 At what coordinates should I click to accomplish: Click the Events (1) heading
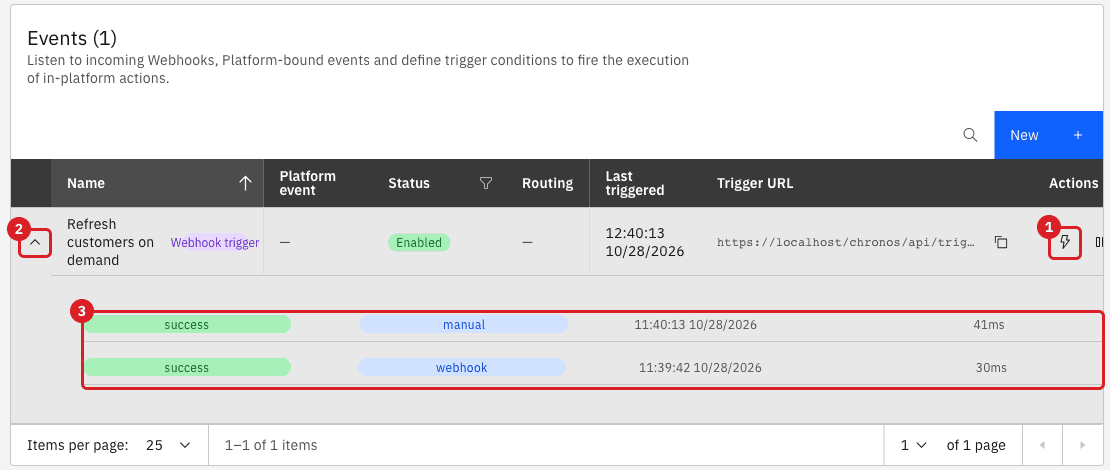[71, 38]
